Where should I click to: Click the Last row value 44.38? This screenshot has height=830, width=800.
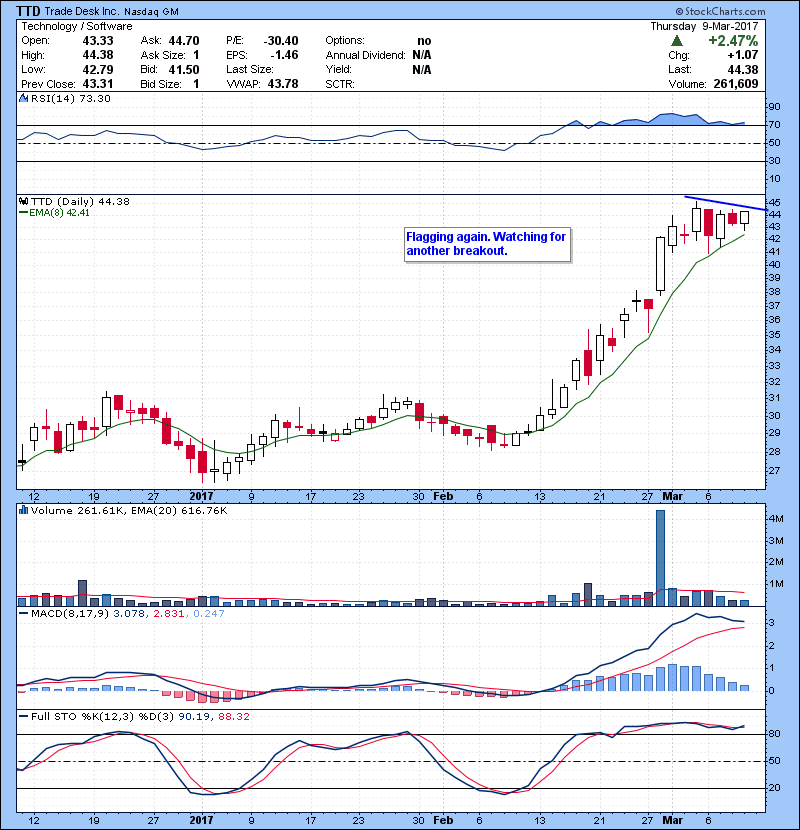(x=743, y=69)
